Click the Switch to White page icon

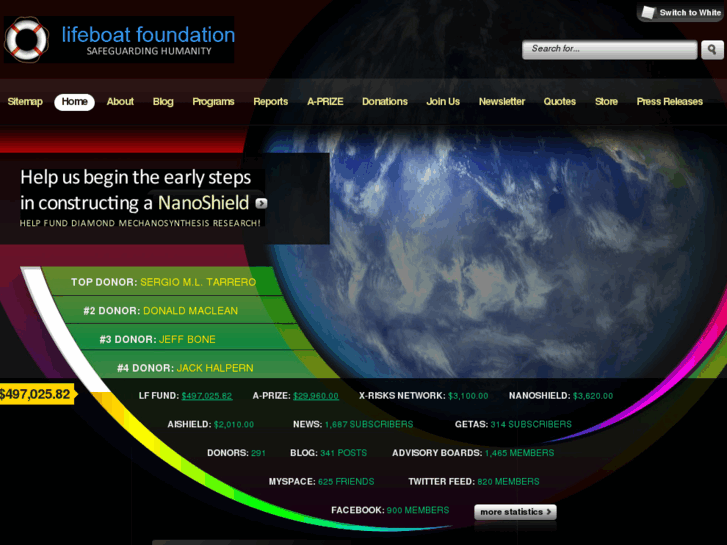point(648,13)
